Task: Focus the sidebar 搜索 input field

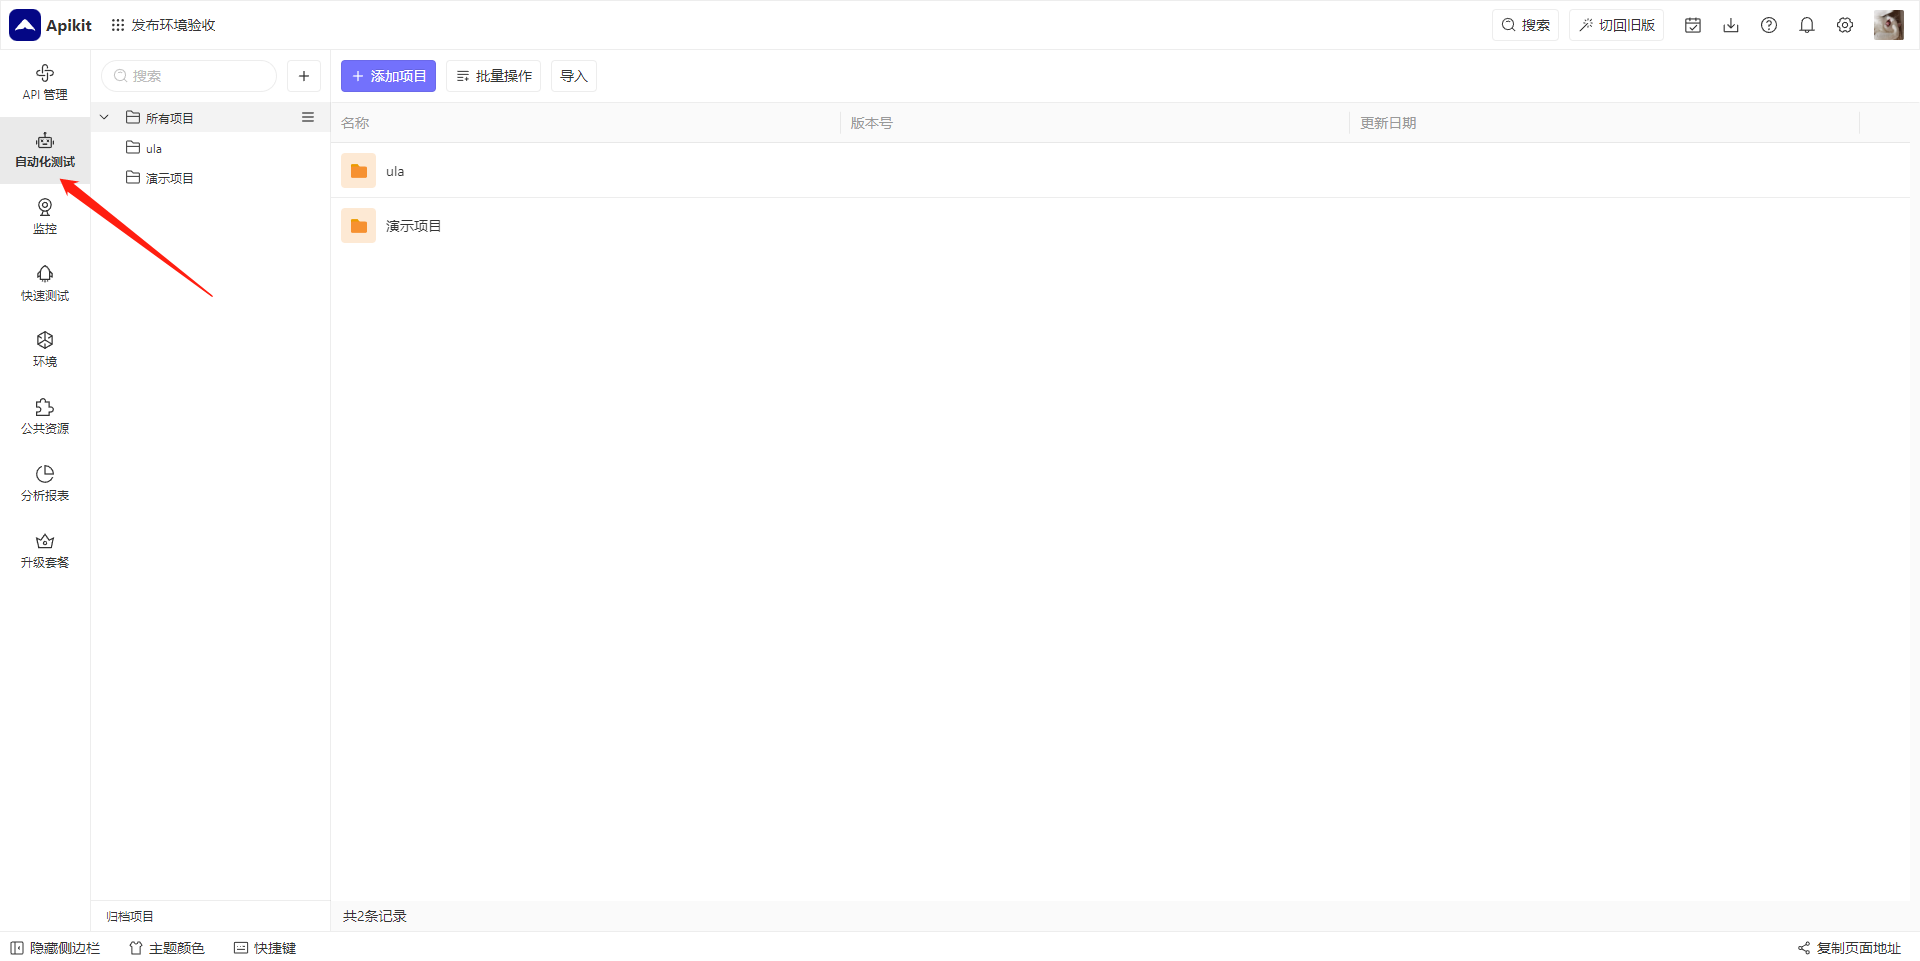Action: pos(189,76)
